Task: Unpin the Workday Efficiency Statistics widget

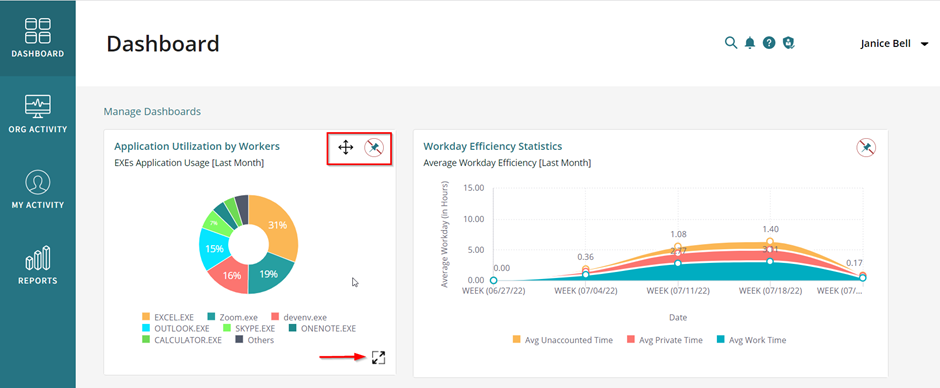Action: 866,148
